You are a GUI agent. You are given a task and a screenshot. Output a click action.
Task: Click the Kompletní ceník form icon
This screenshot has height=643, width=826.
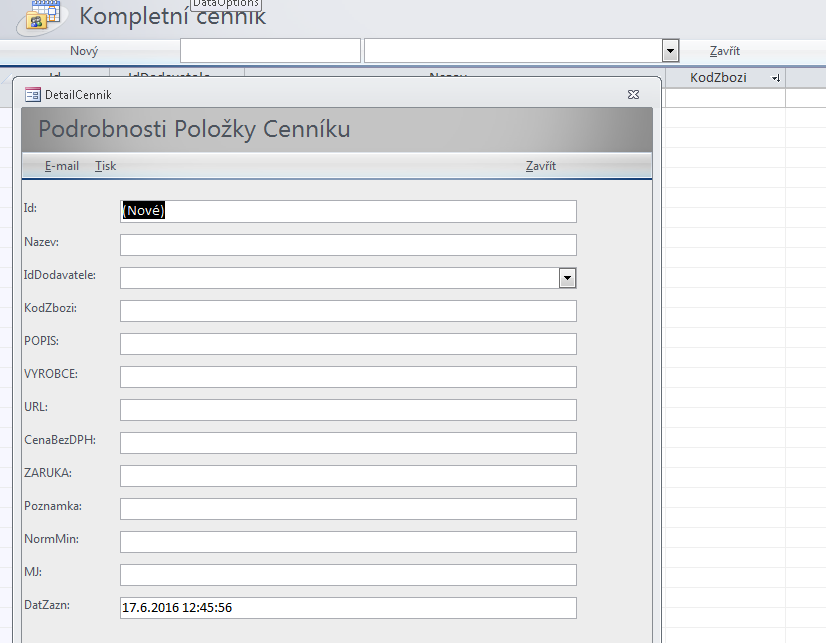tap(44, 17)
